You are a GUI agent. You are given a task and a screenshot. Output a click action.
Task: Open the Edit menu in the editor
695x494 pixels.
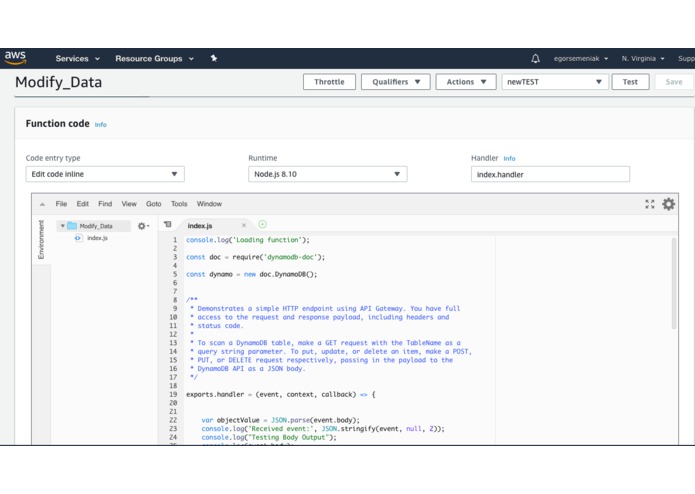point(82,204)
